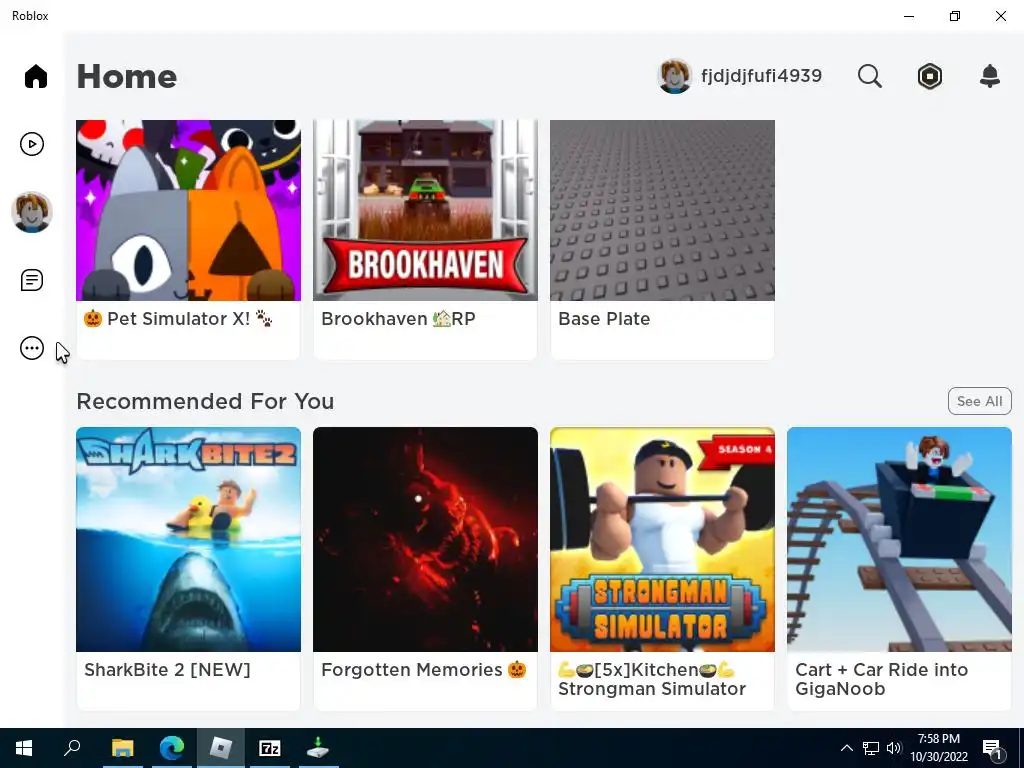1024x768 pixels.
Task: Open the Brookhaven game thumbnail
Action: pos(426,210)
